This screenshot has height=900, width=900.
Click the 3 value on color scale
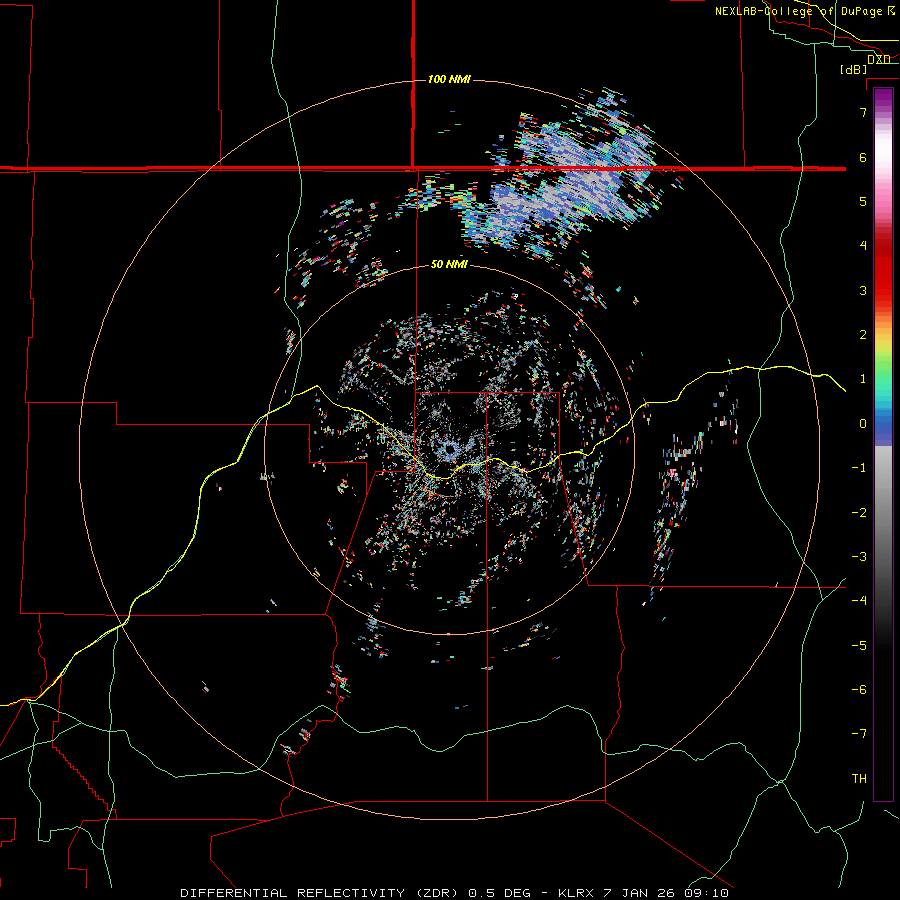(863, 290)
